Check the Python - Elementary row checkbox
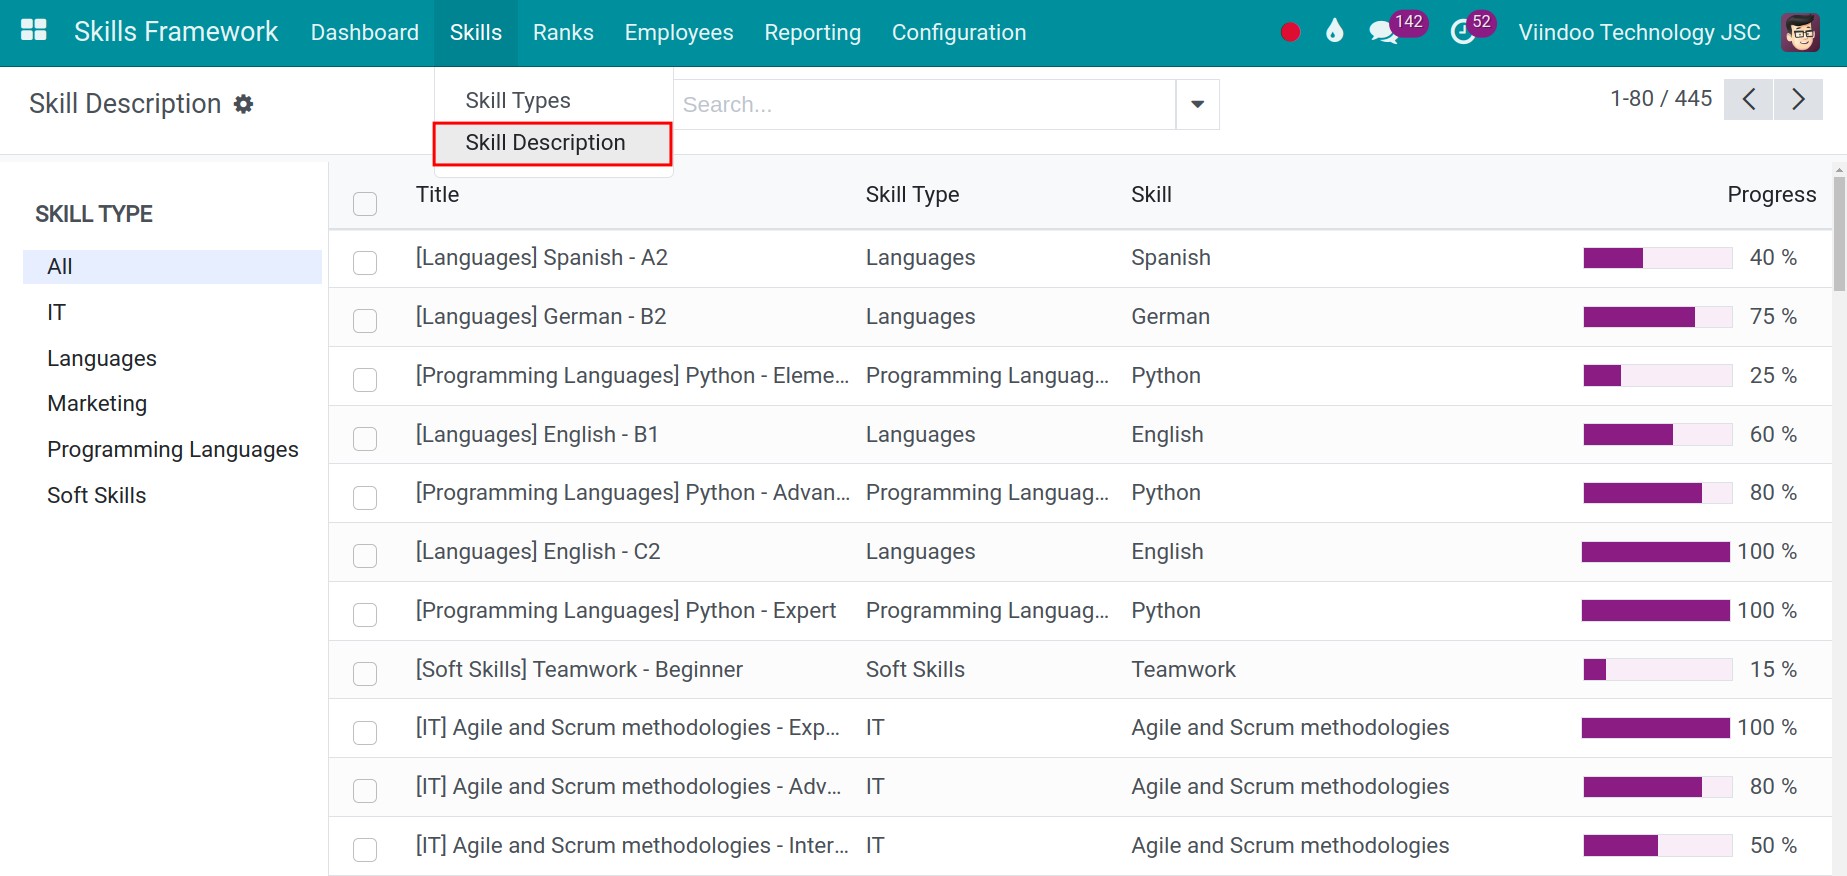The width and height of the screenshot is (1847, 876). click(x=365, y=380)
